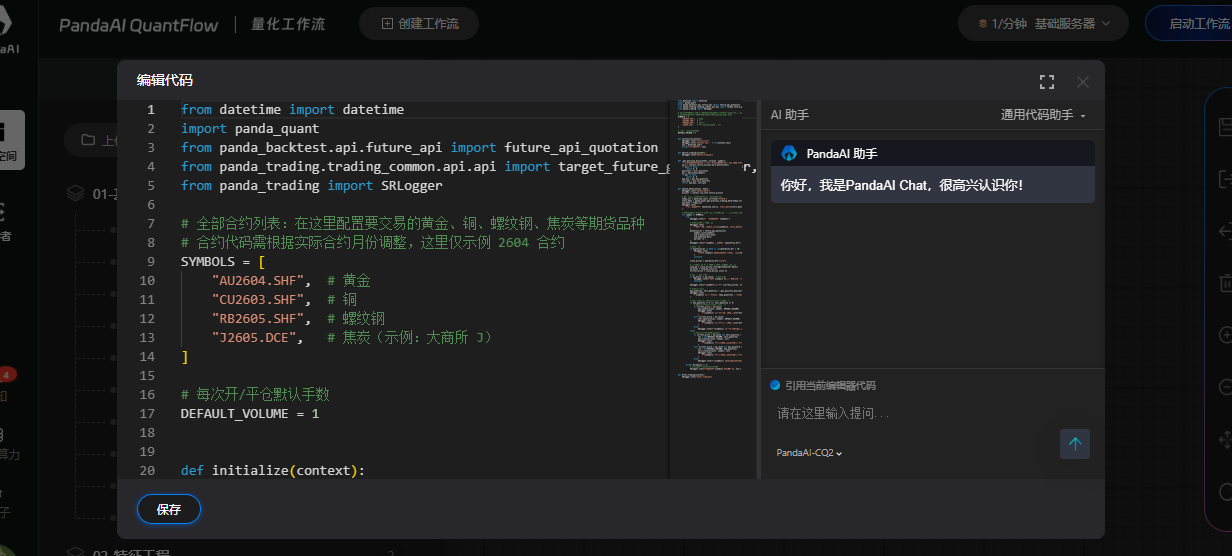Click the "AU2604.SHF" string in code
1232x556 pixels.
(x=258, y=281)
